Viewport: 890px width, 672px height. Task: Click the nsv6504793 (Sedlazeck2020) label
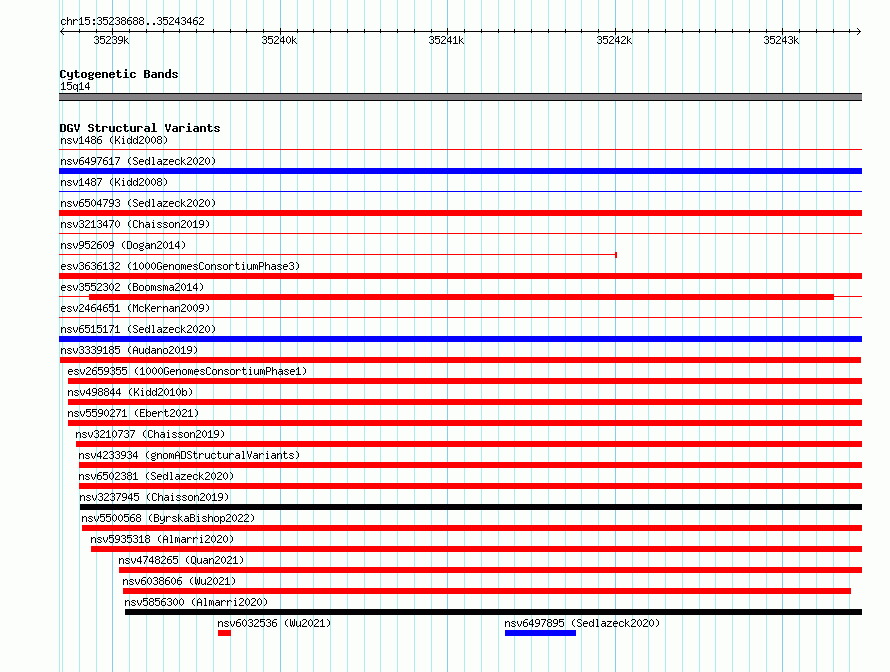(138, 203)
